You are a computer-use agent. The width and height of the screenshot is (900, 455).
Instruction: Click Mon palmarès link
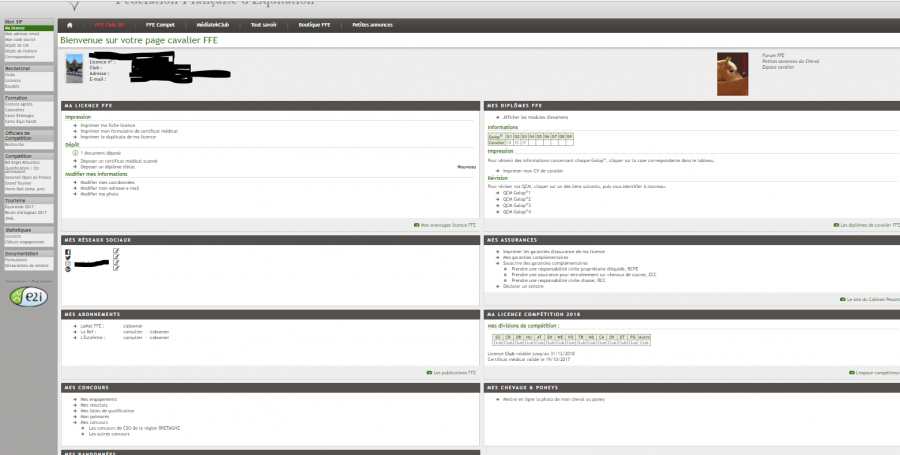pos(95,417)
